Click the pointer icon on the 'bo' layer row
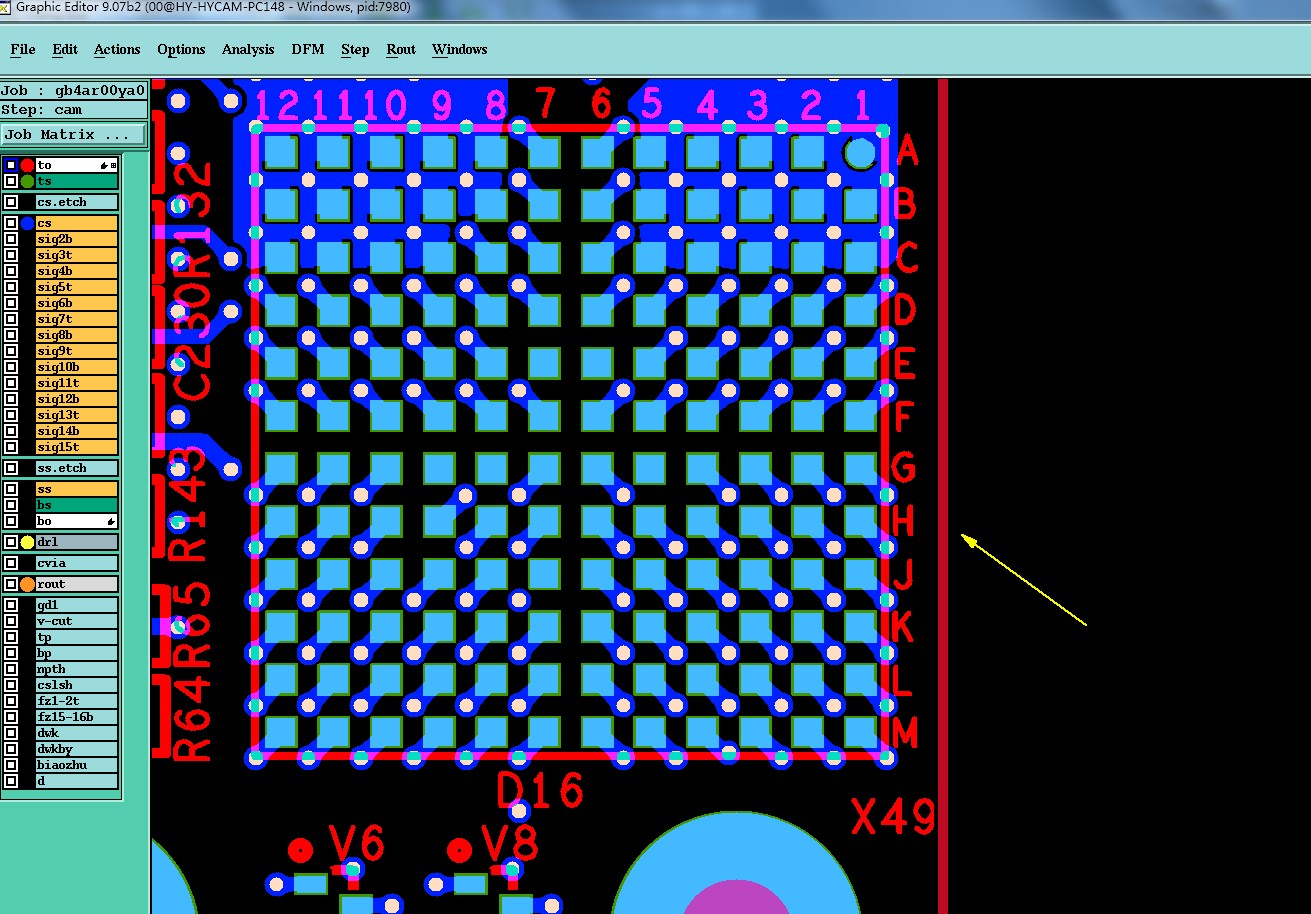Screen dimensions: 1311x914 tap(110, 521)
